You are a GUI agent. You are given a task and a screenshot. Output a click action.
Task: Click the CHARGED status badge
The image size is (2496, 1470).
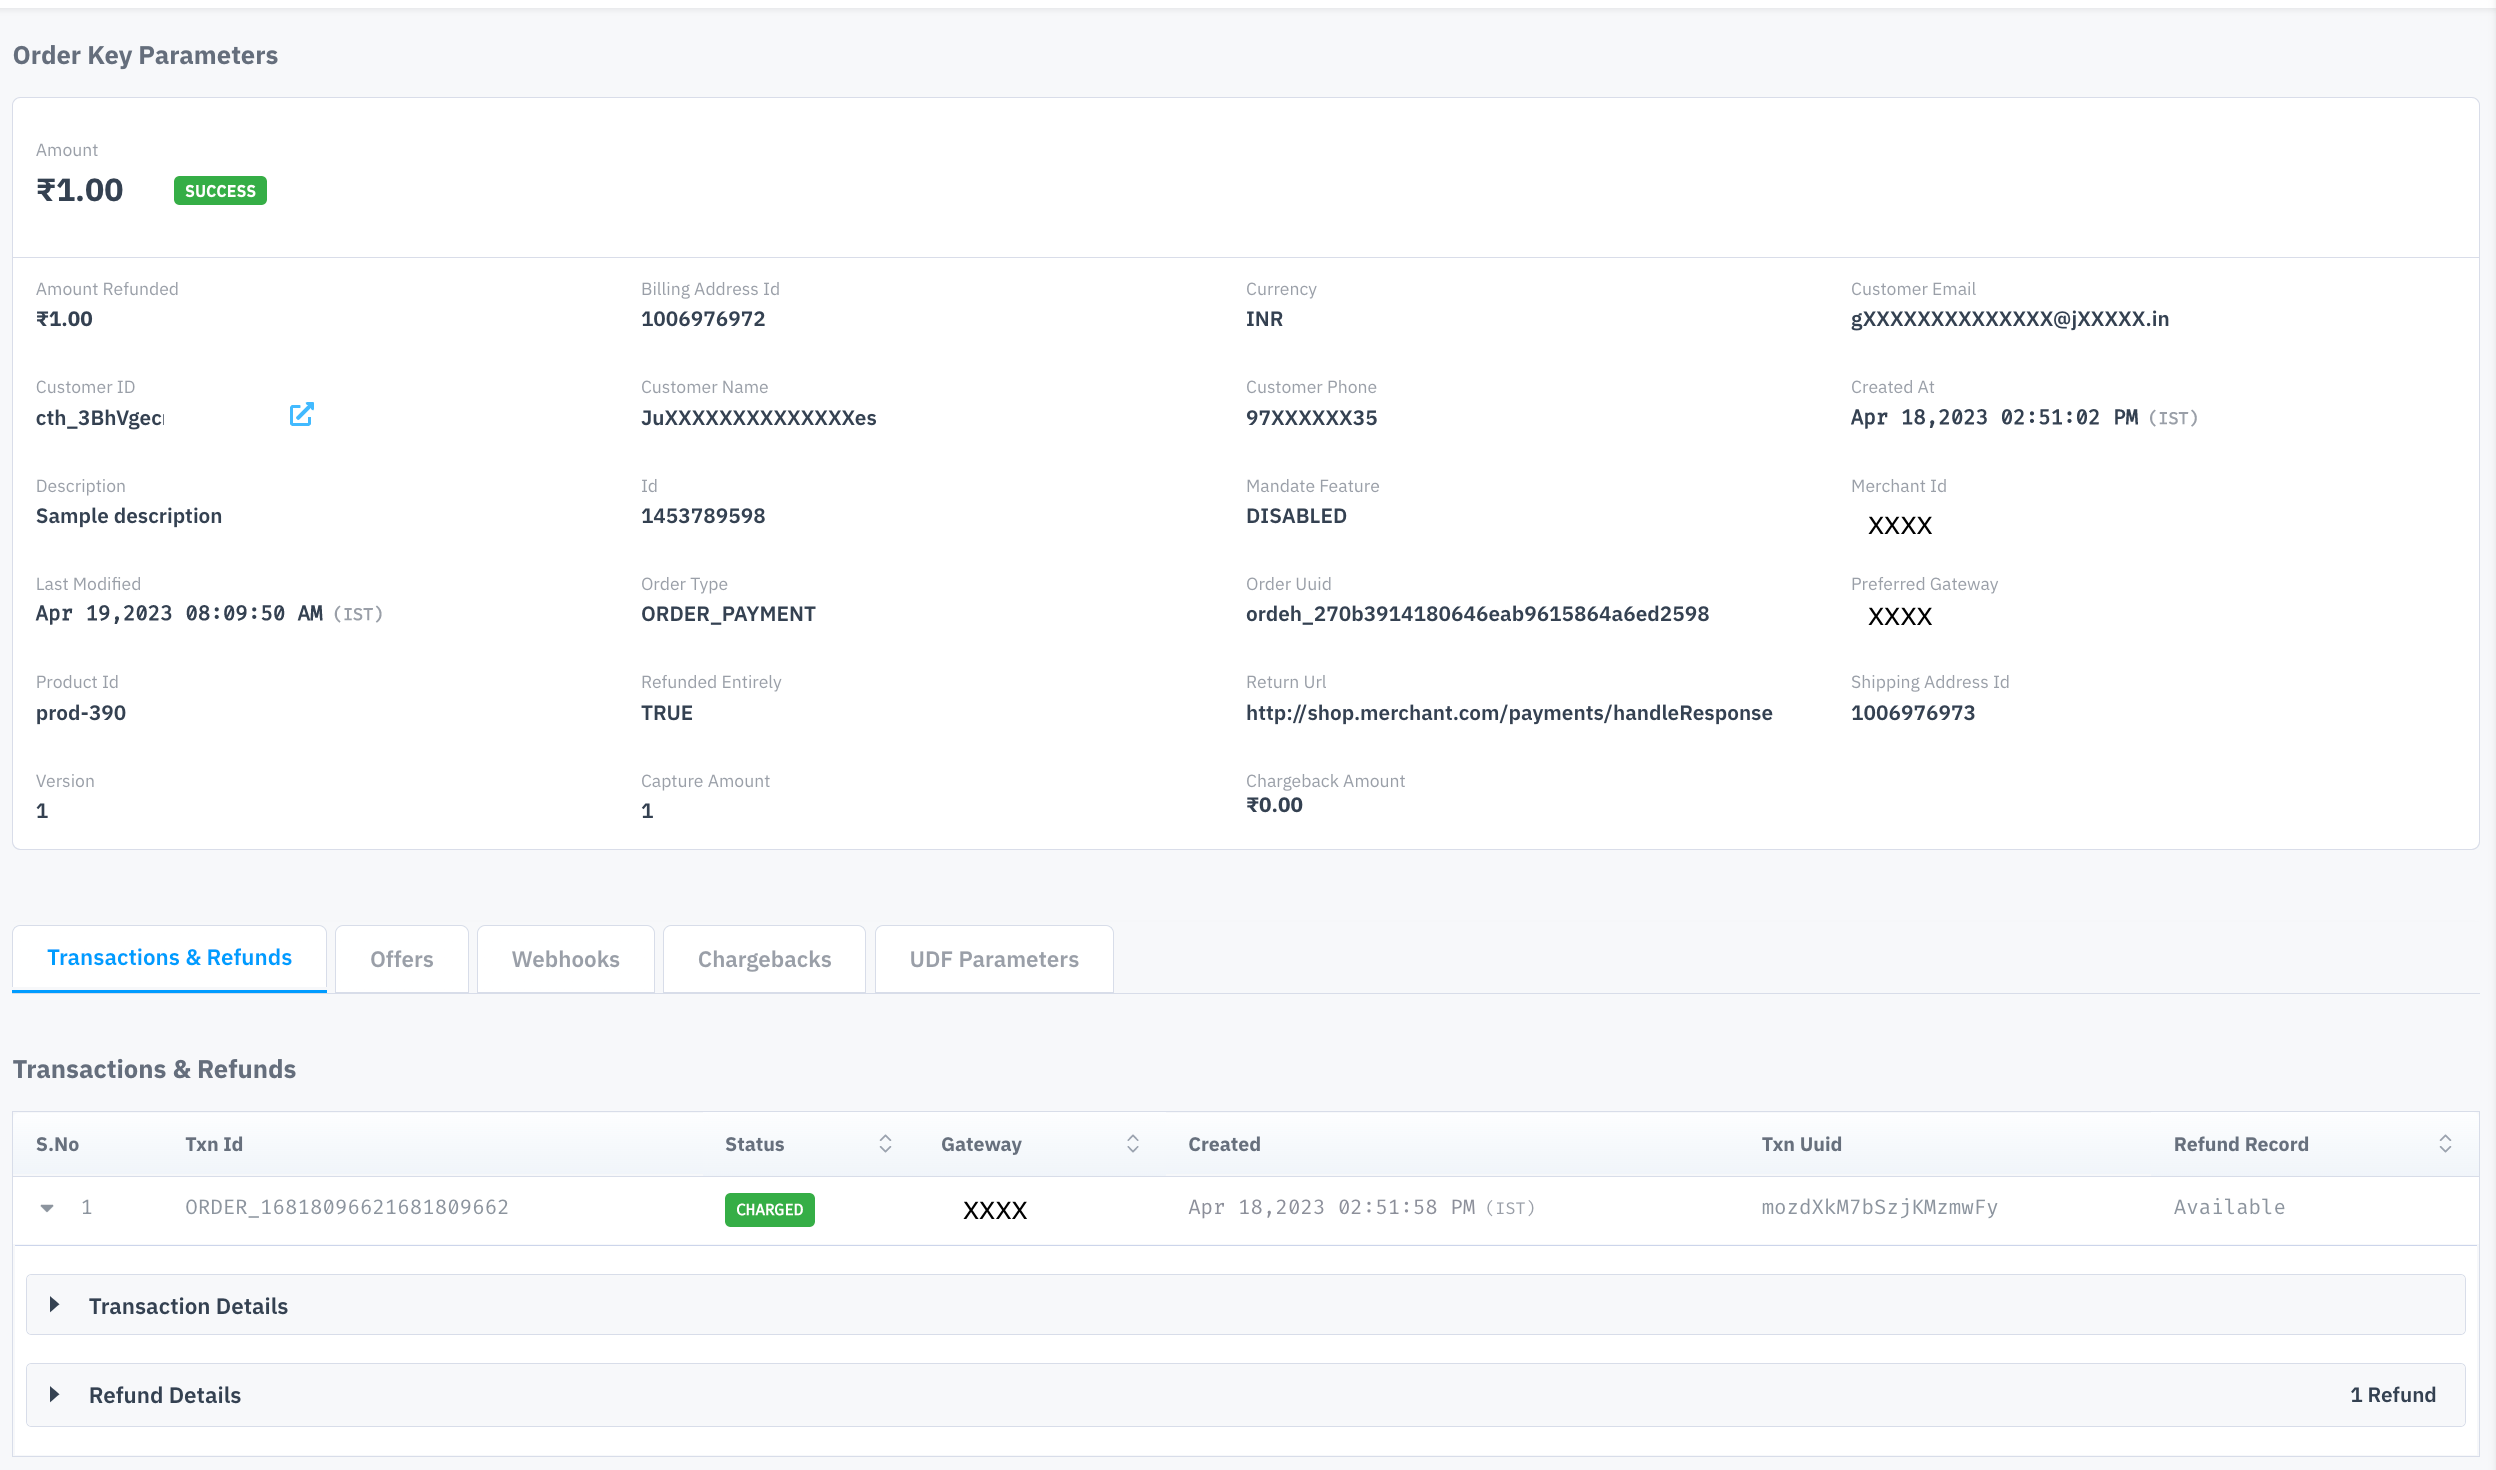[x=769, y=1209]
